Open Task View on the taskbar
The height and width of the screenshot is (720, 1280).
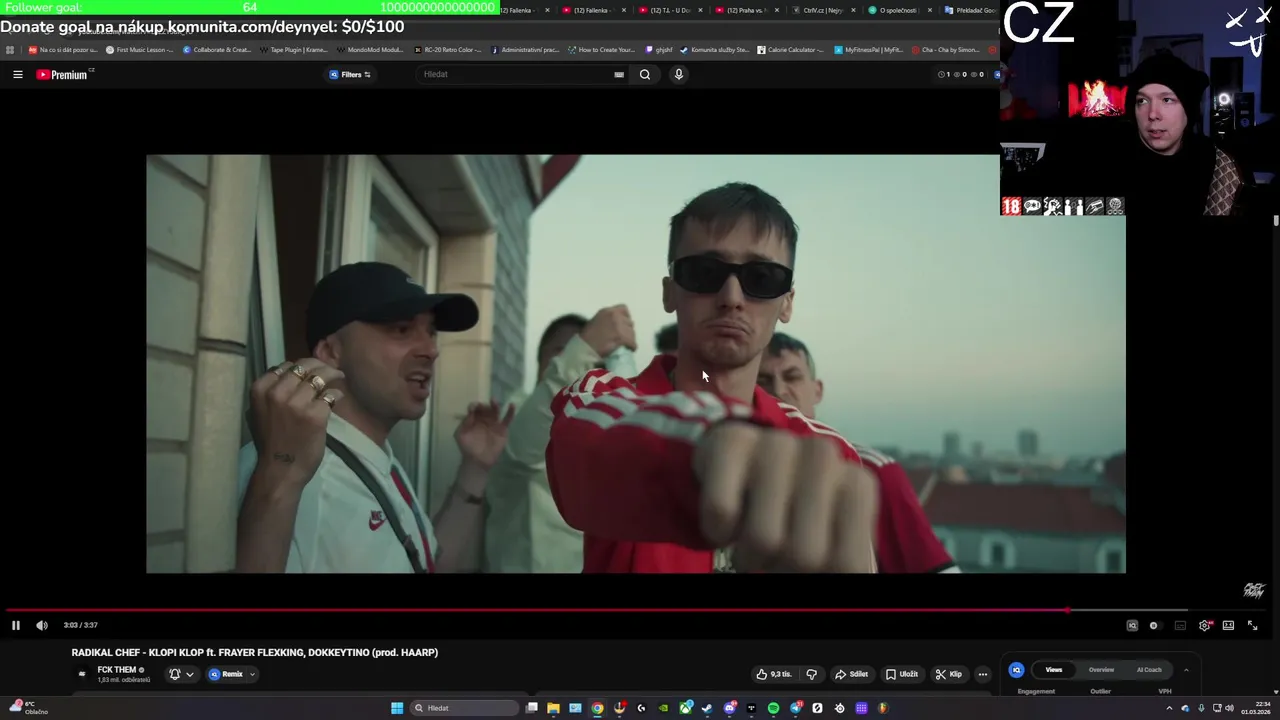tap(531, 708)
